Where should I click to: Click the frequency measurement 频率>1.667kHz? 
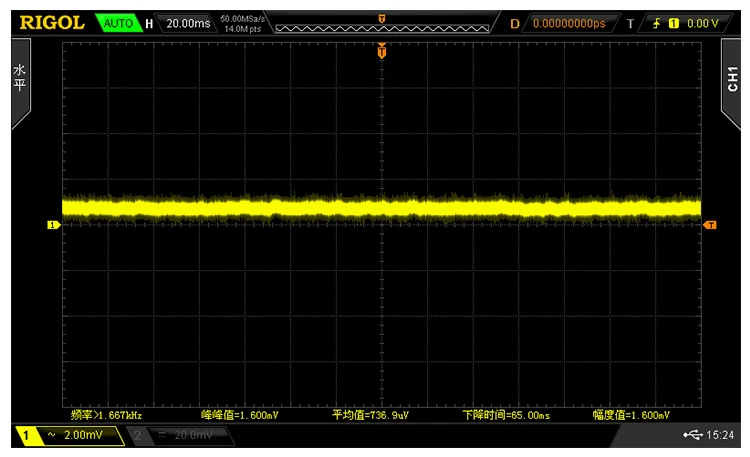point(106,415)
